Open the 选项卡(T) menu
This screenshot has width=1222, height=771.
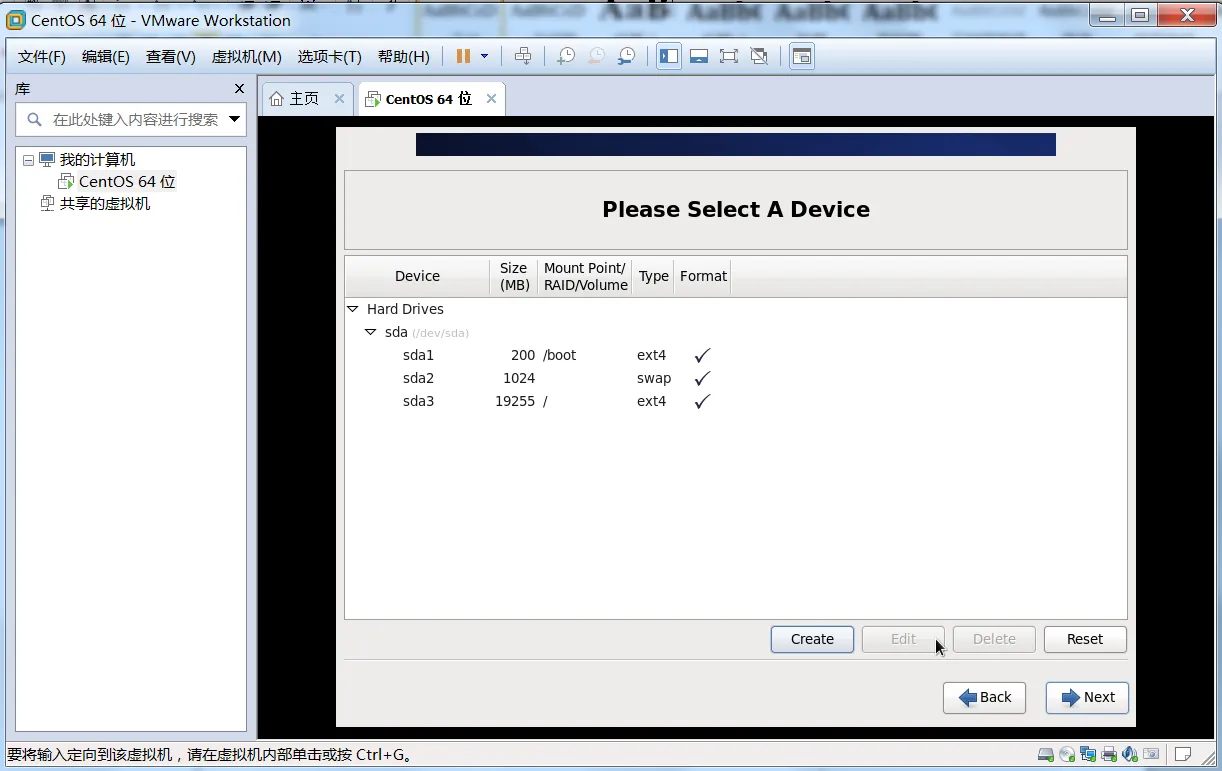330,57
